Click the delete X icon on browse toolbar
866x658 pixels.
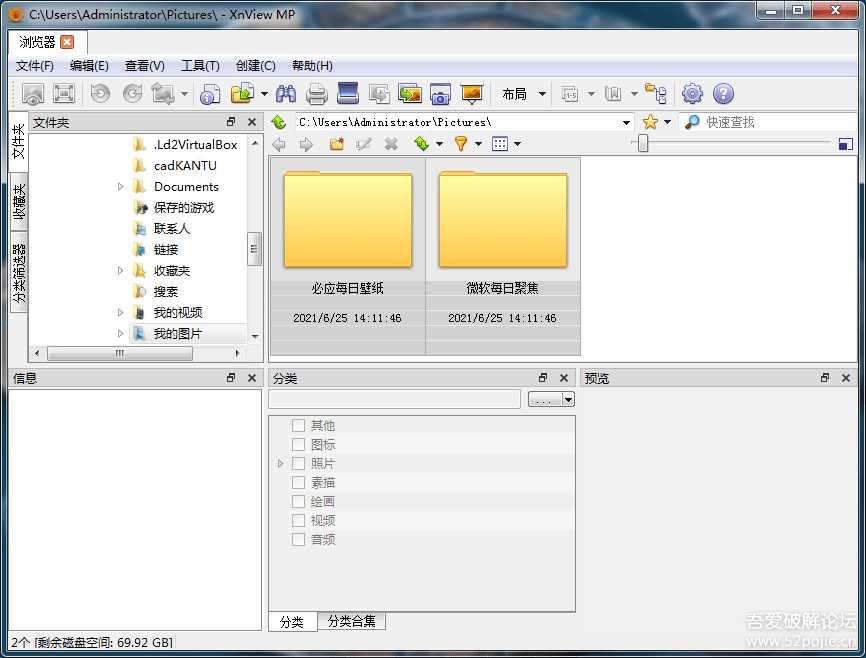(390, 143)
